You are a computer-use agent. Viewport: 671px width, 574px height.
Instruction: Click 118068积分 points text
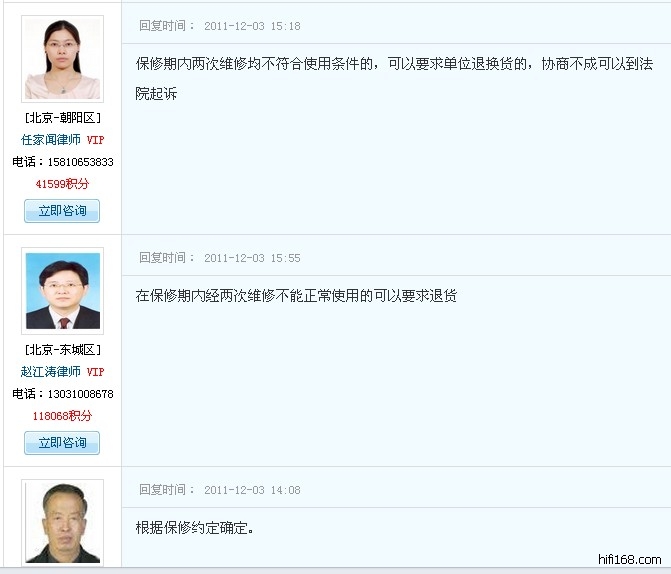pos(62,416)
